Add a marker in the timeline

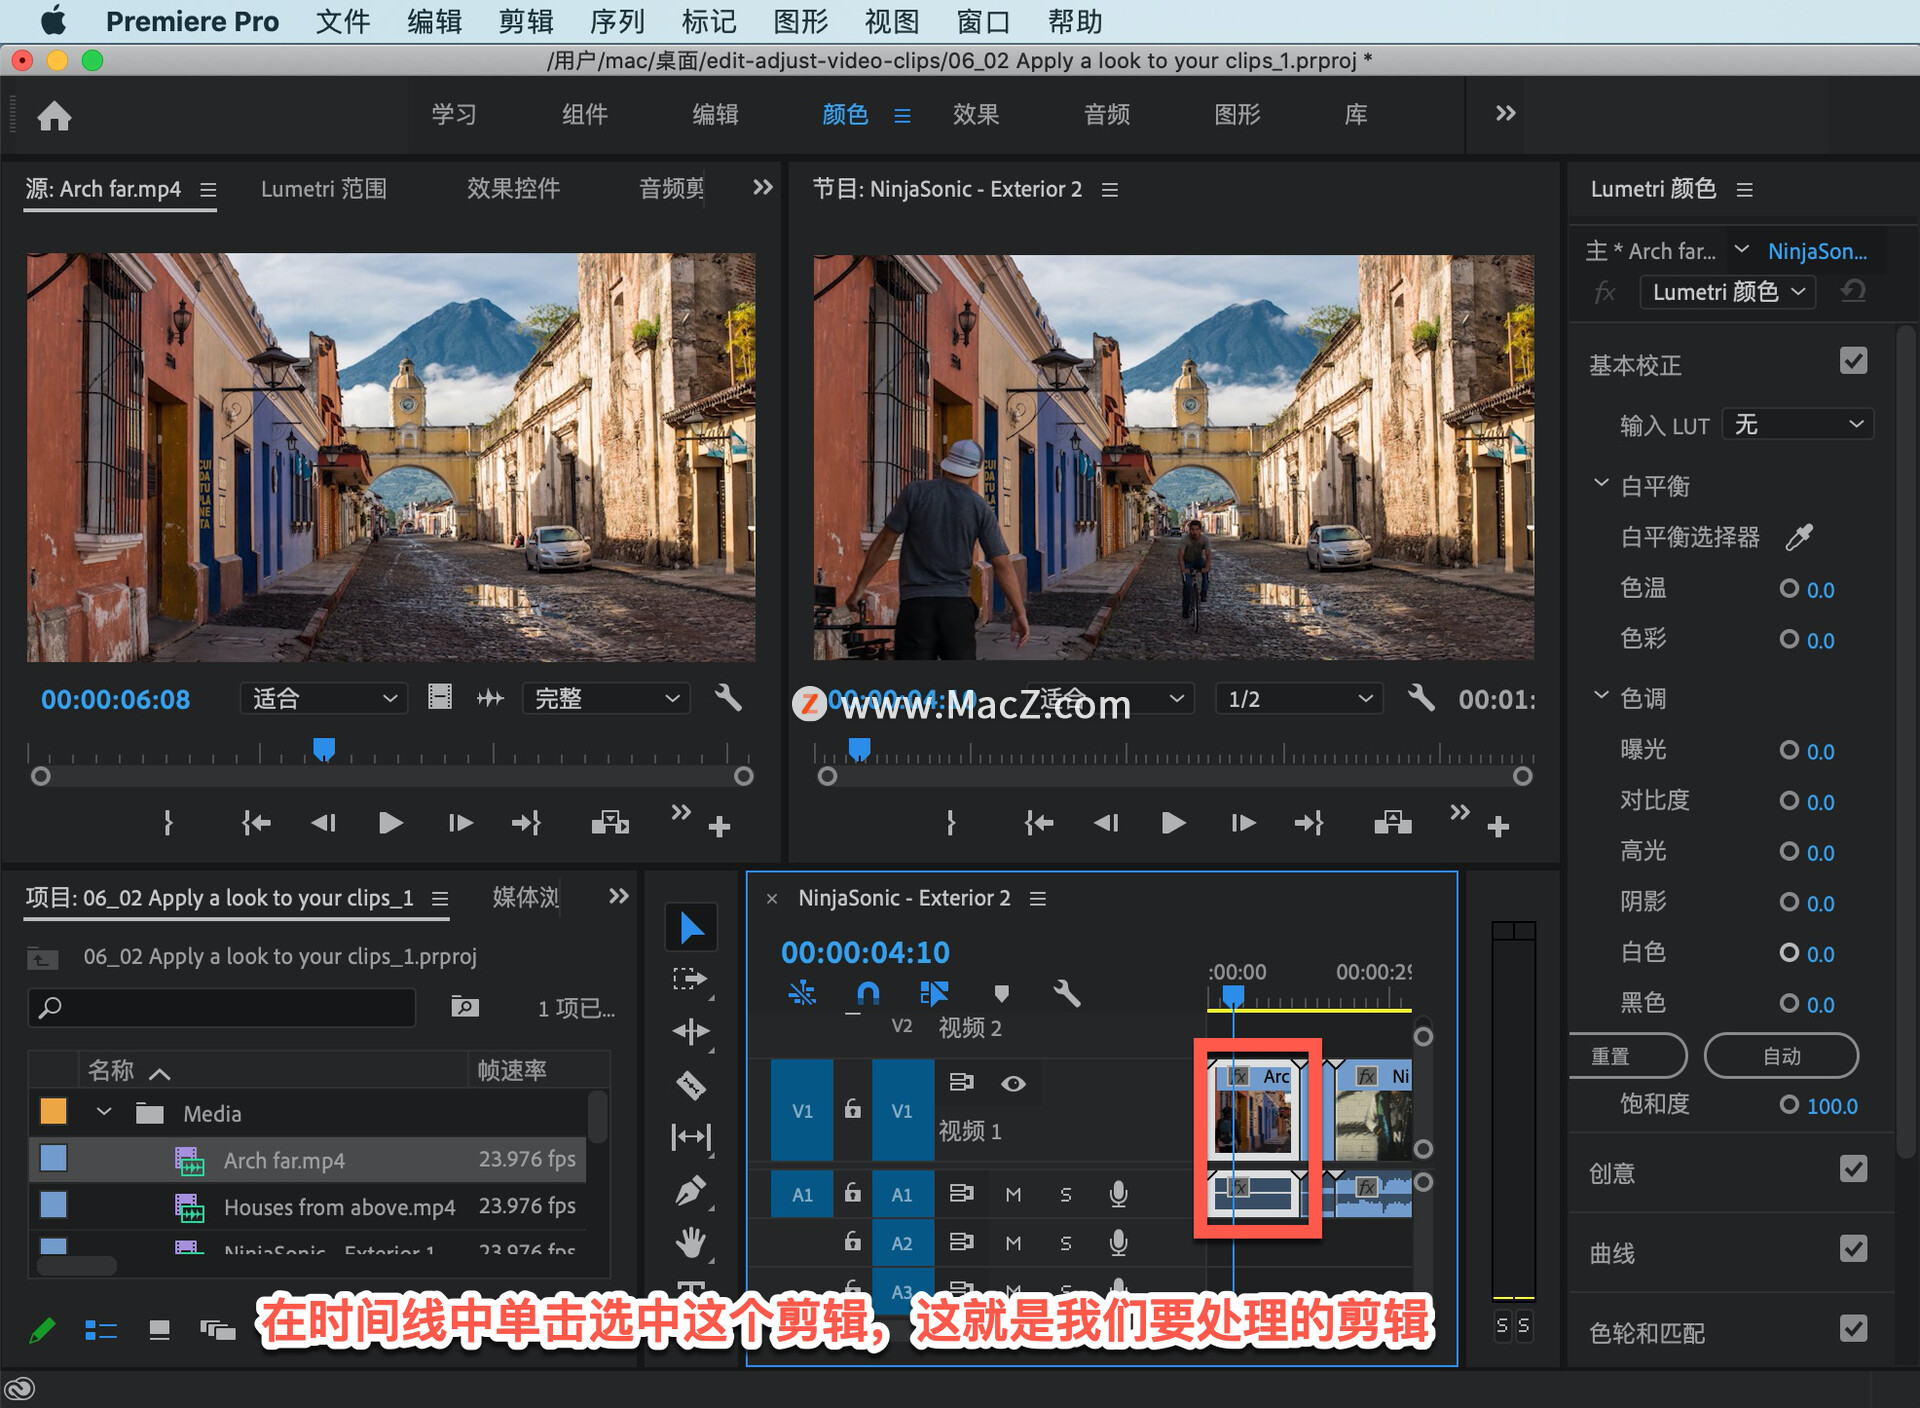[x=1001, y=993]
